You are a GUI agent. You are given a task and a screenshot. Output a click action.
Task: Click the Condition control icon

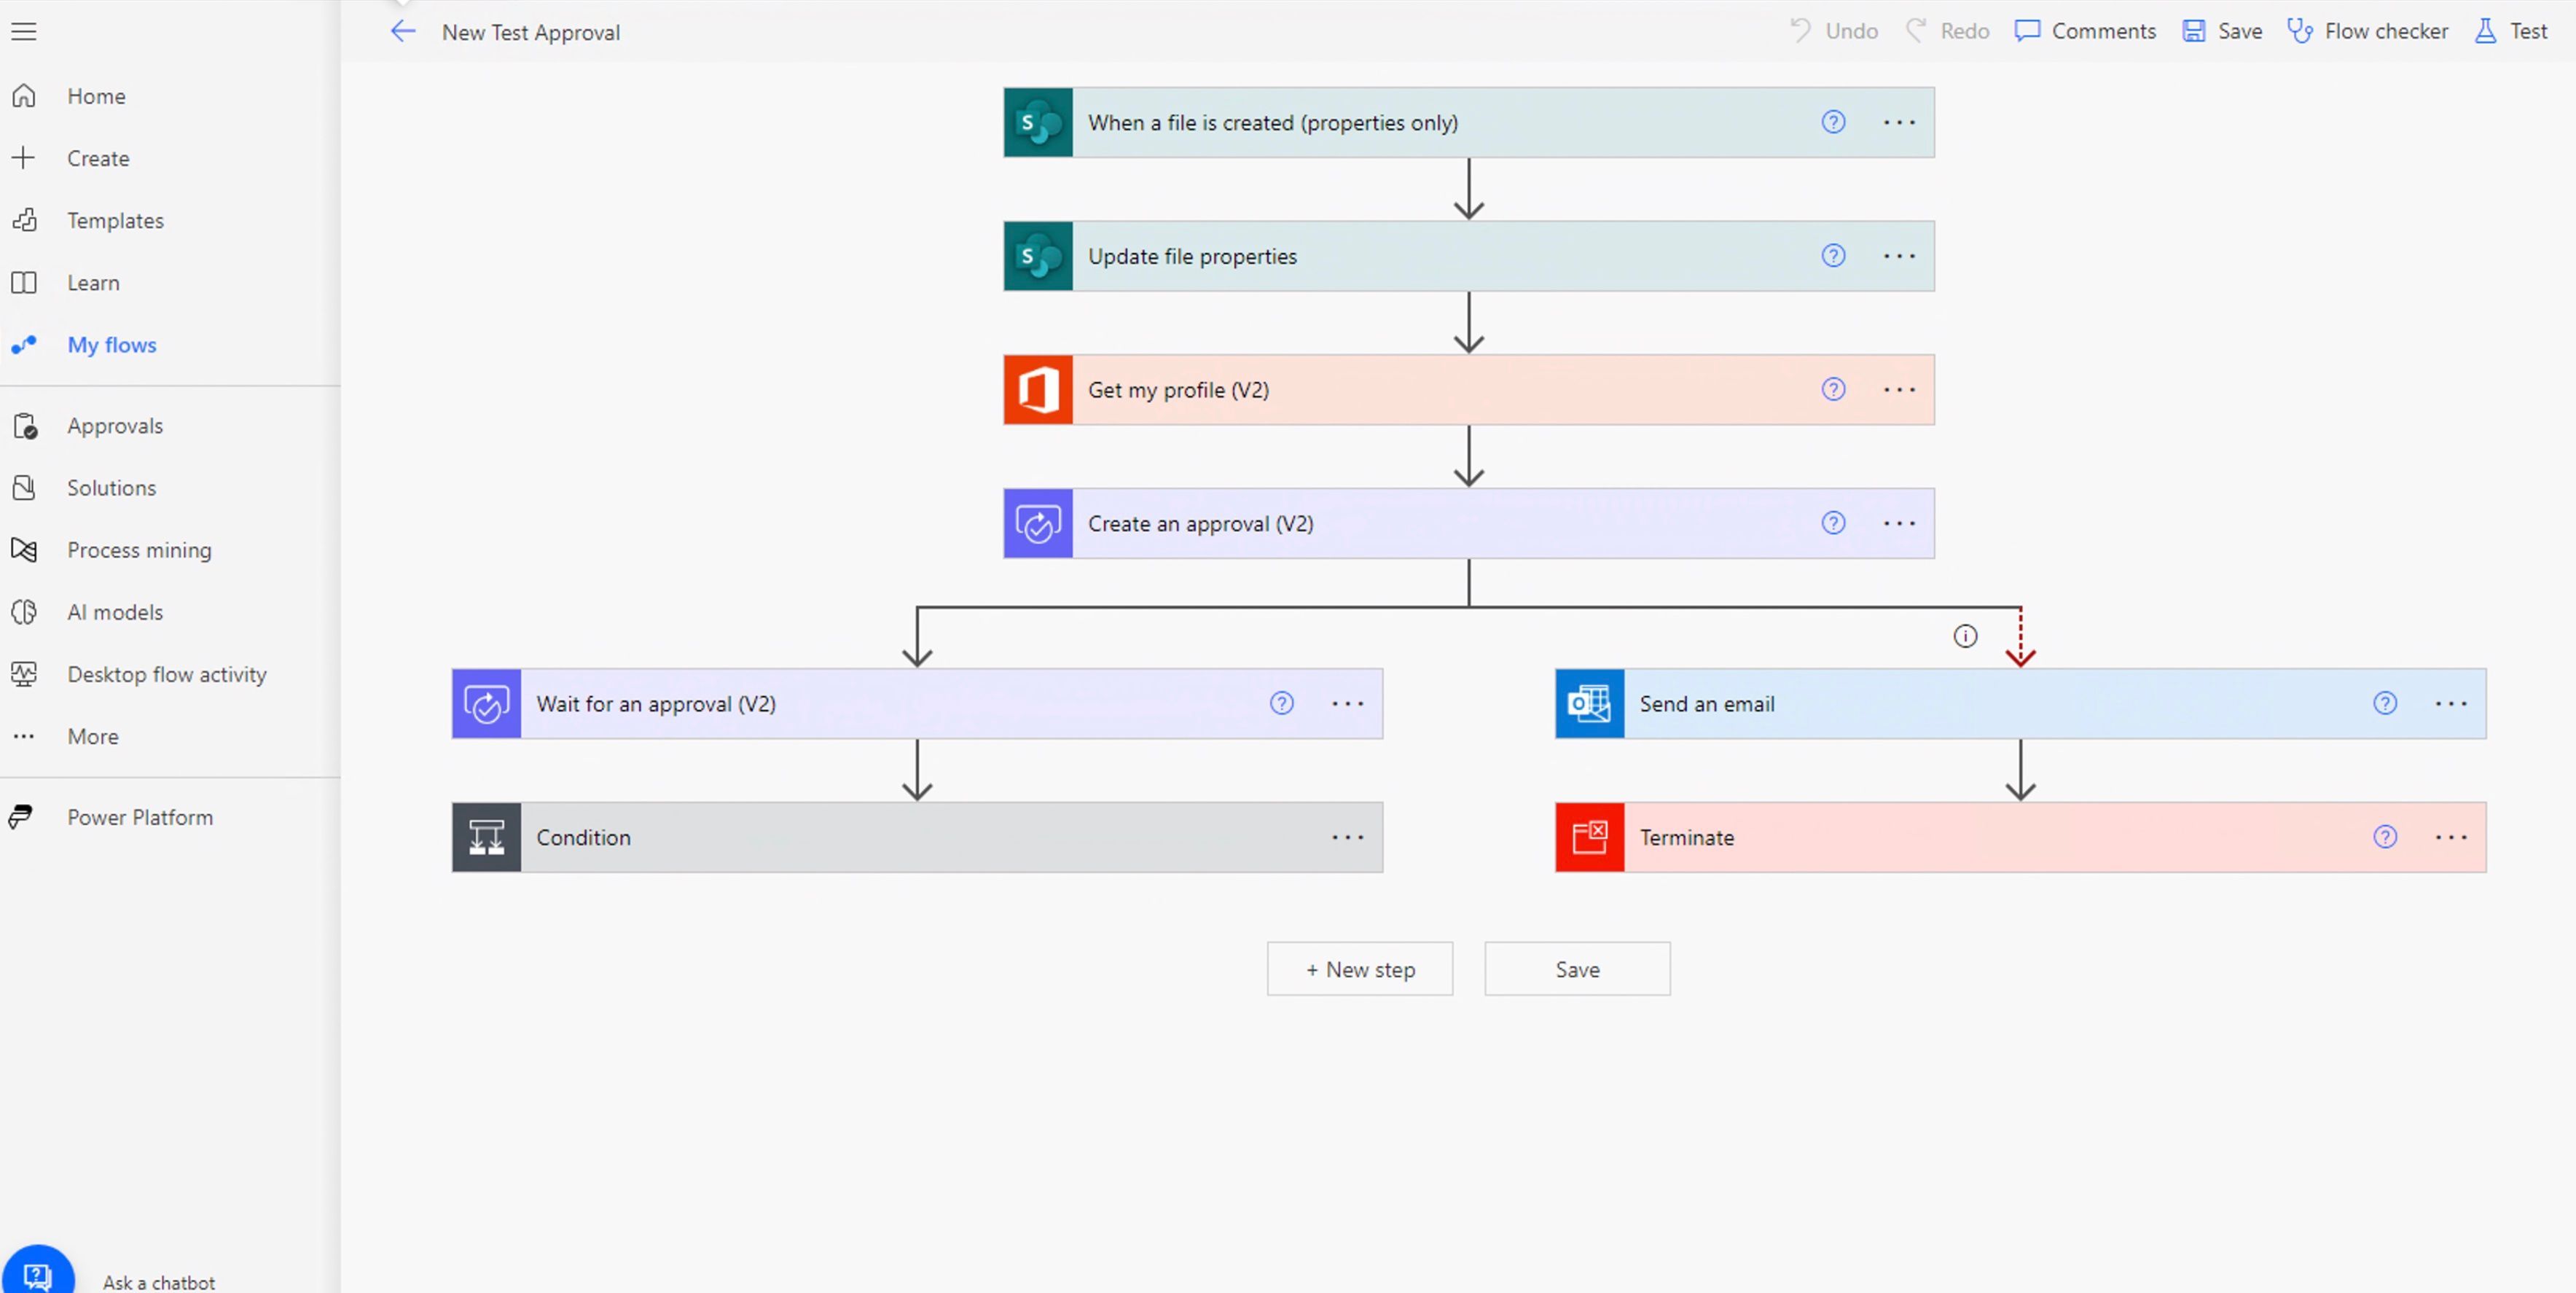pos(486,837)
